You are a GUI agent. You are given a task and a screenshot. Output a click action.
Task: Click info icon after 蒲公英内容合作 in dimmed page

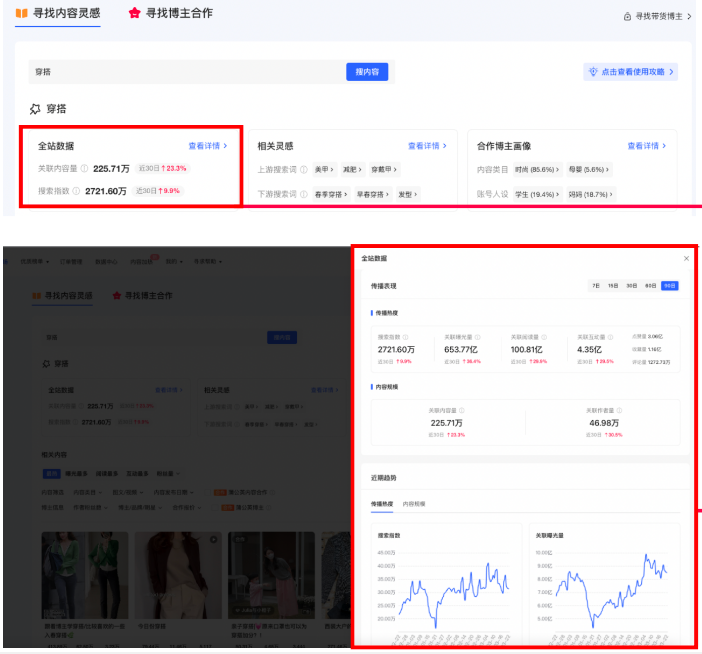[x=273, y=492]
